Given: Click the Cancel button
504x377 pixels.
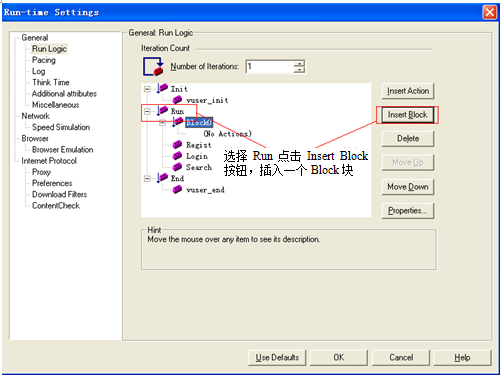Looking at the screenshot, I should pyautogui.click(x=401, y=358).
